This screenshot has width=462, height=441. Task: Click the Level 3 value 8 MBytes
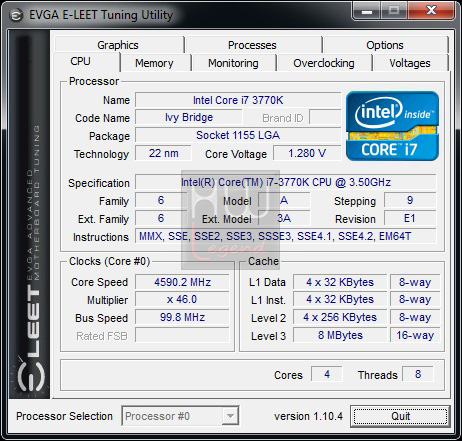tap(340, 335)
